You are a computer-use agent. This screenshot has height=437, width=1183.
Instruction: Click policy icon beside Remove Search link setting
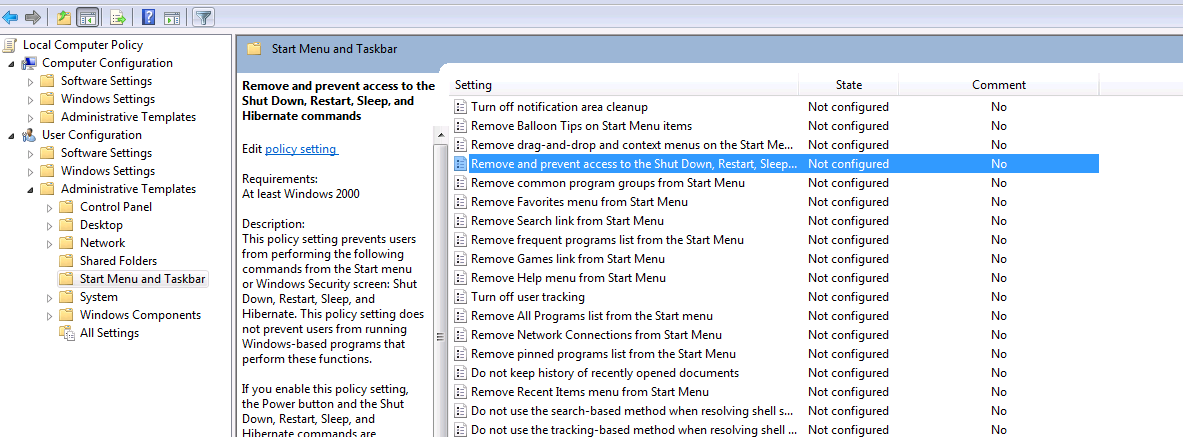coord(460,221)
